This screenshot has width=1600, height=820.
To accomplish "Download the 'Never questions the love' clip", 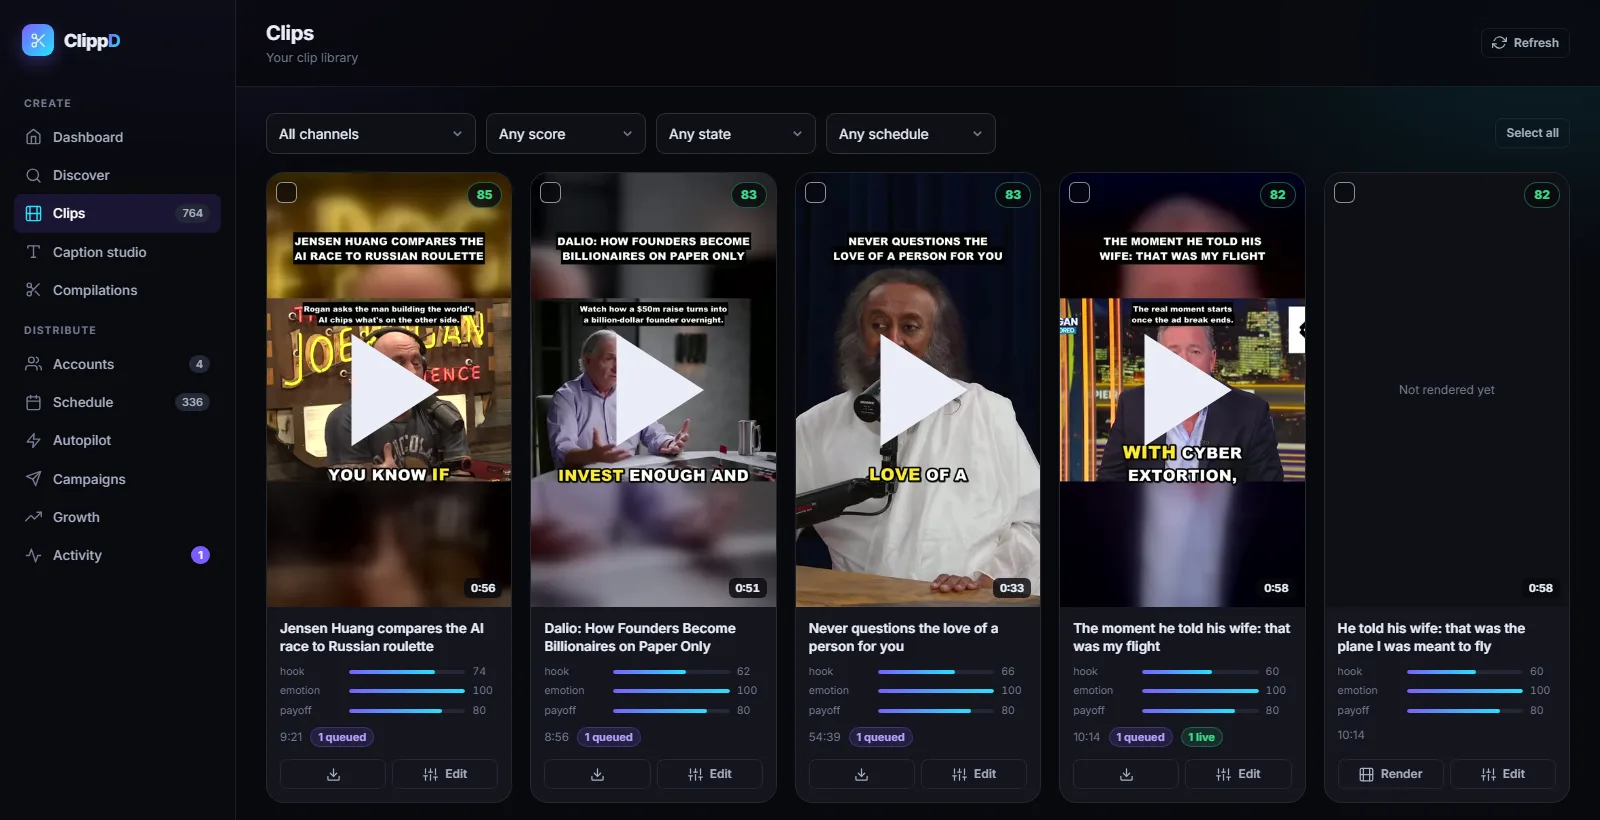I will (x=861, y=774).
